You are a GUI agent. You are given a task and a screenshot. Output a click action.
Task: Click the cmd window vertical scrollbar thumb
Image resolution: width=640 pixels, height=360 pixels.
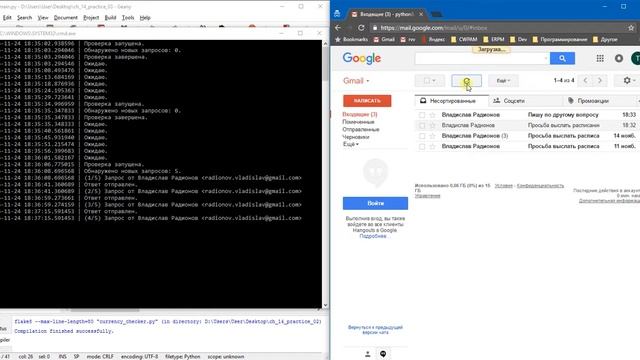point(325,64)
